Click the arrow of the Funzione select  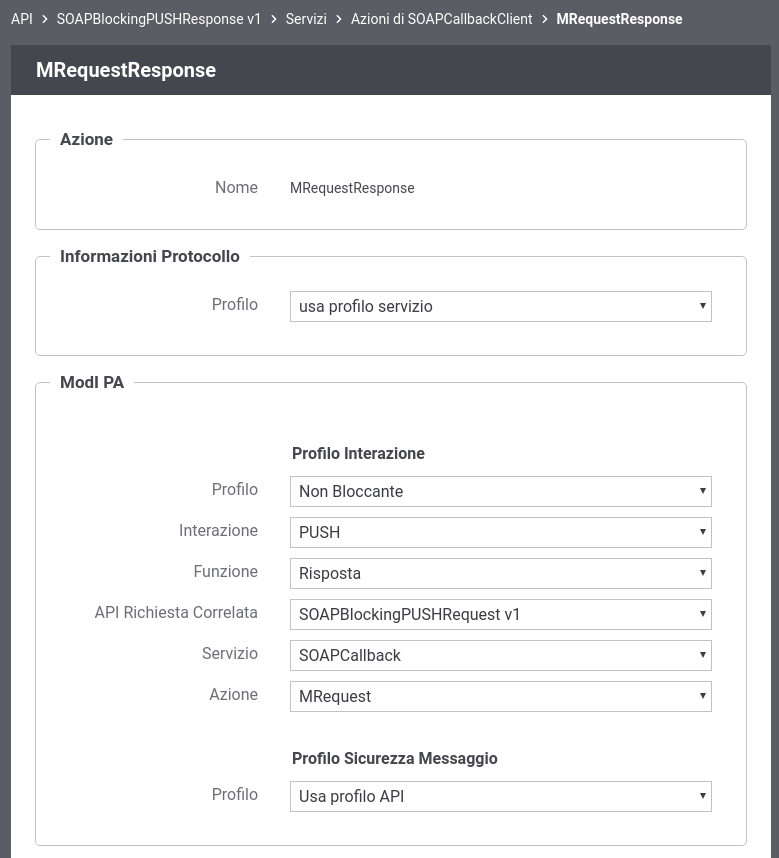click(x=702, y=573)
